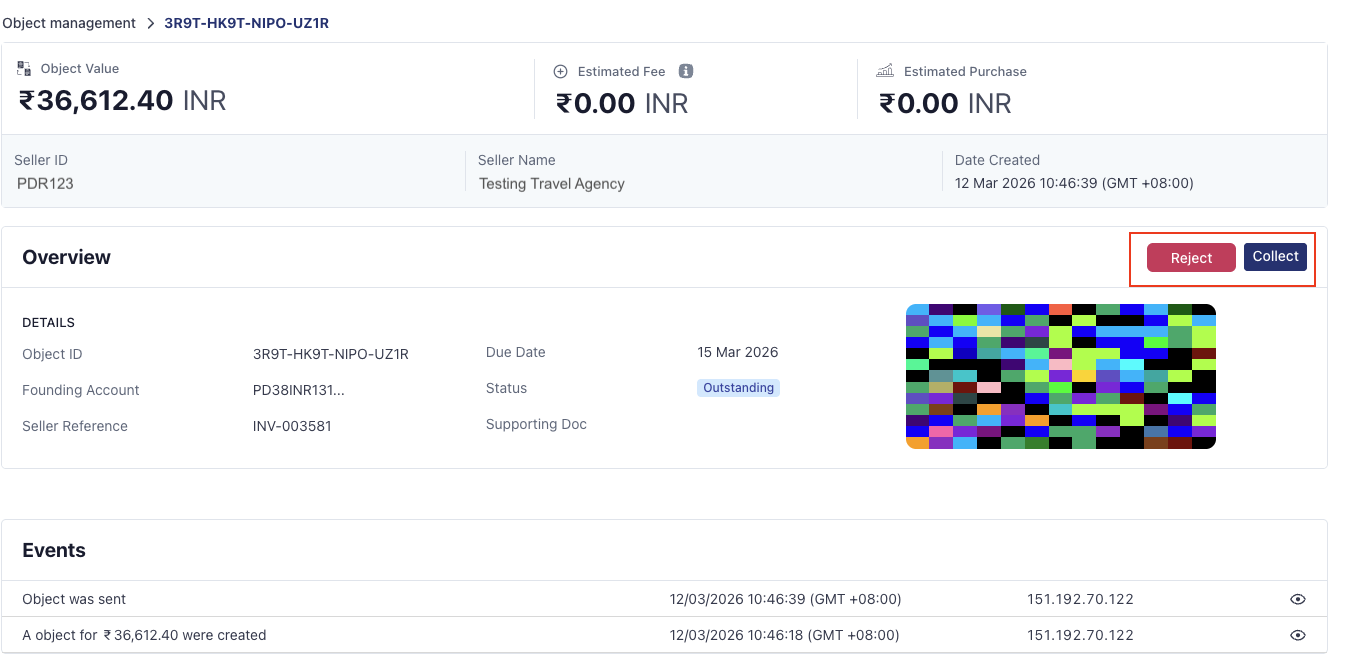View details of 'Object was sent' event

pos(1298,599)
